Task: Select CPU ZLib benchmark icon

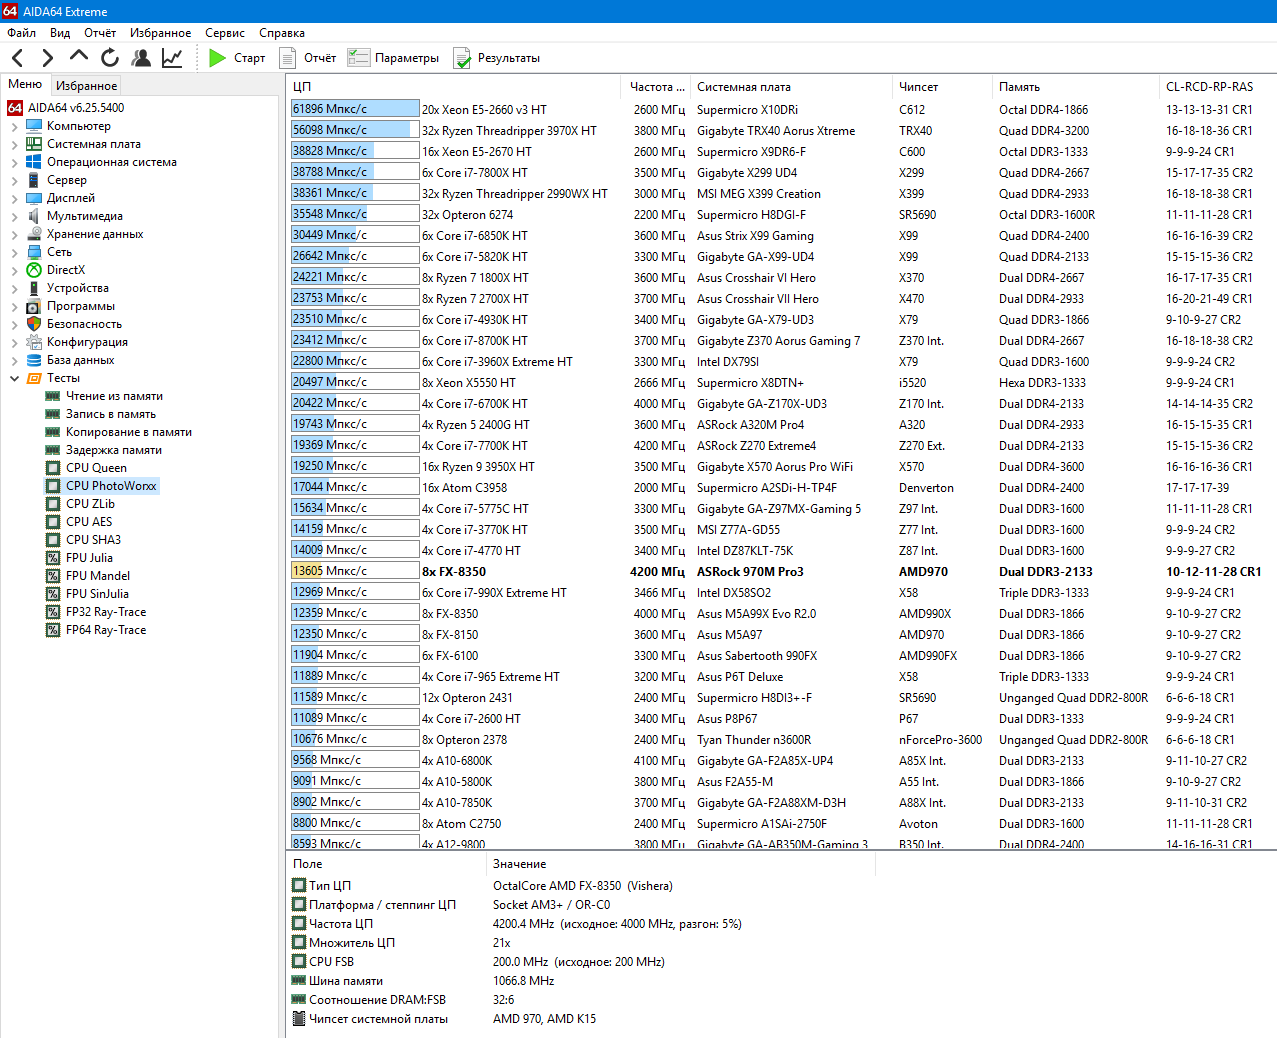Action: [53, 504]
